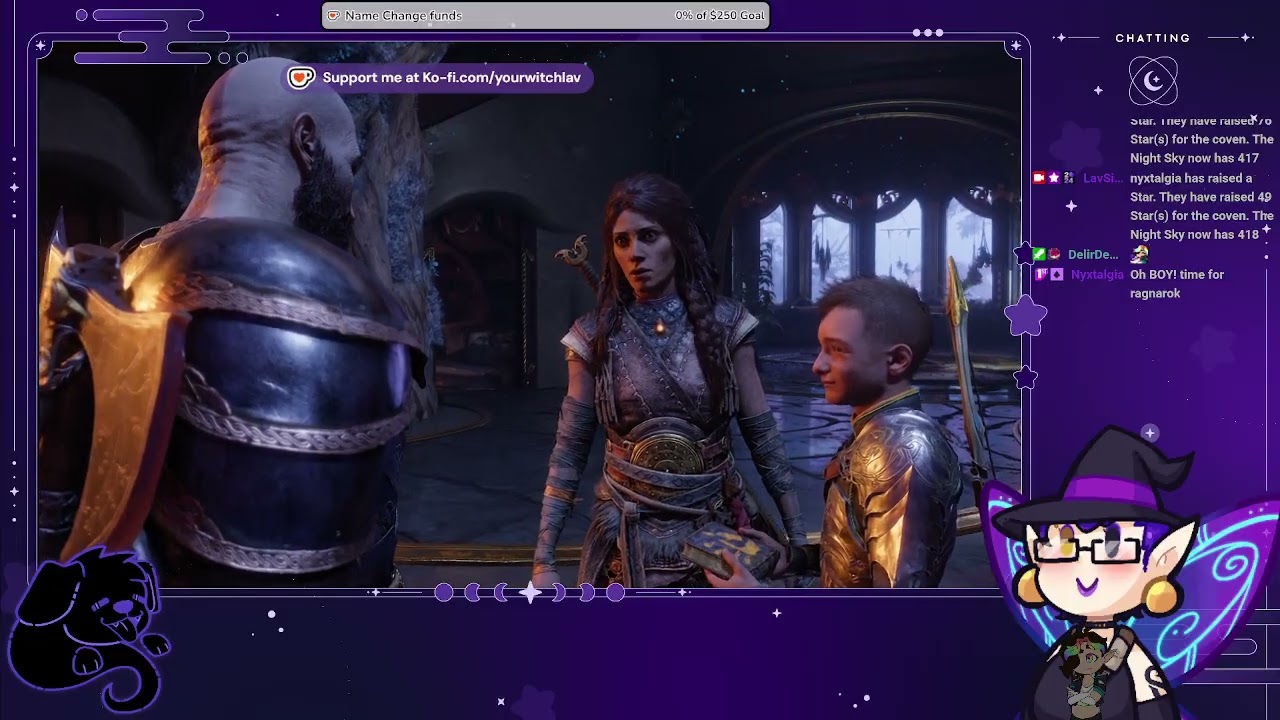Click the purple diamond badge beside Nyxtalgia
The width and height of the screenshot is (1280, 720).
tap(1057, 274)
